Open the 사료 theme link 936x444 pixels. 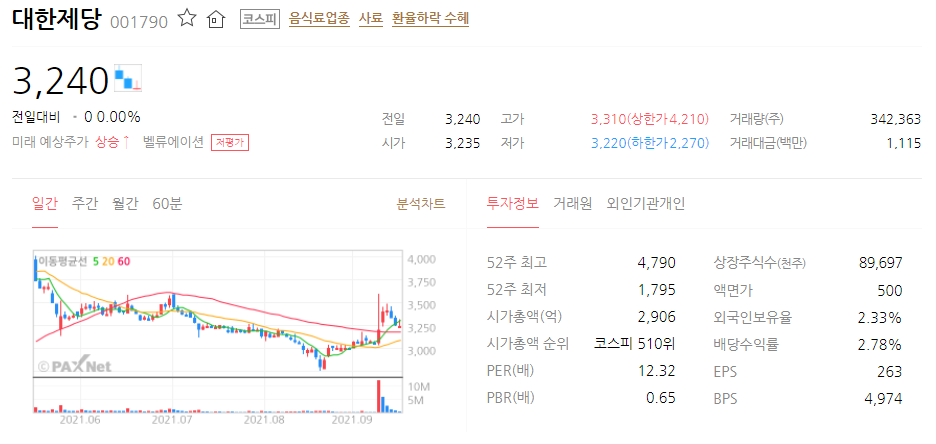[371, 19]
